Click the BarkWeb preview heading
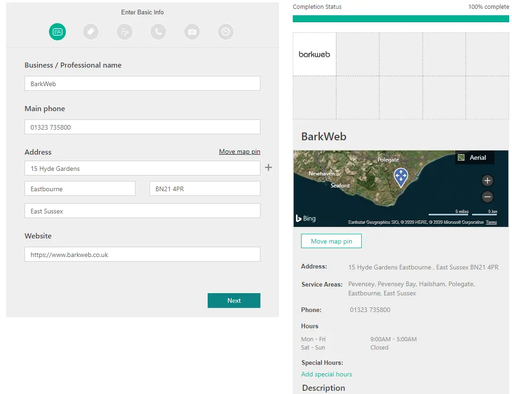 coord(324,136)
